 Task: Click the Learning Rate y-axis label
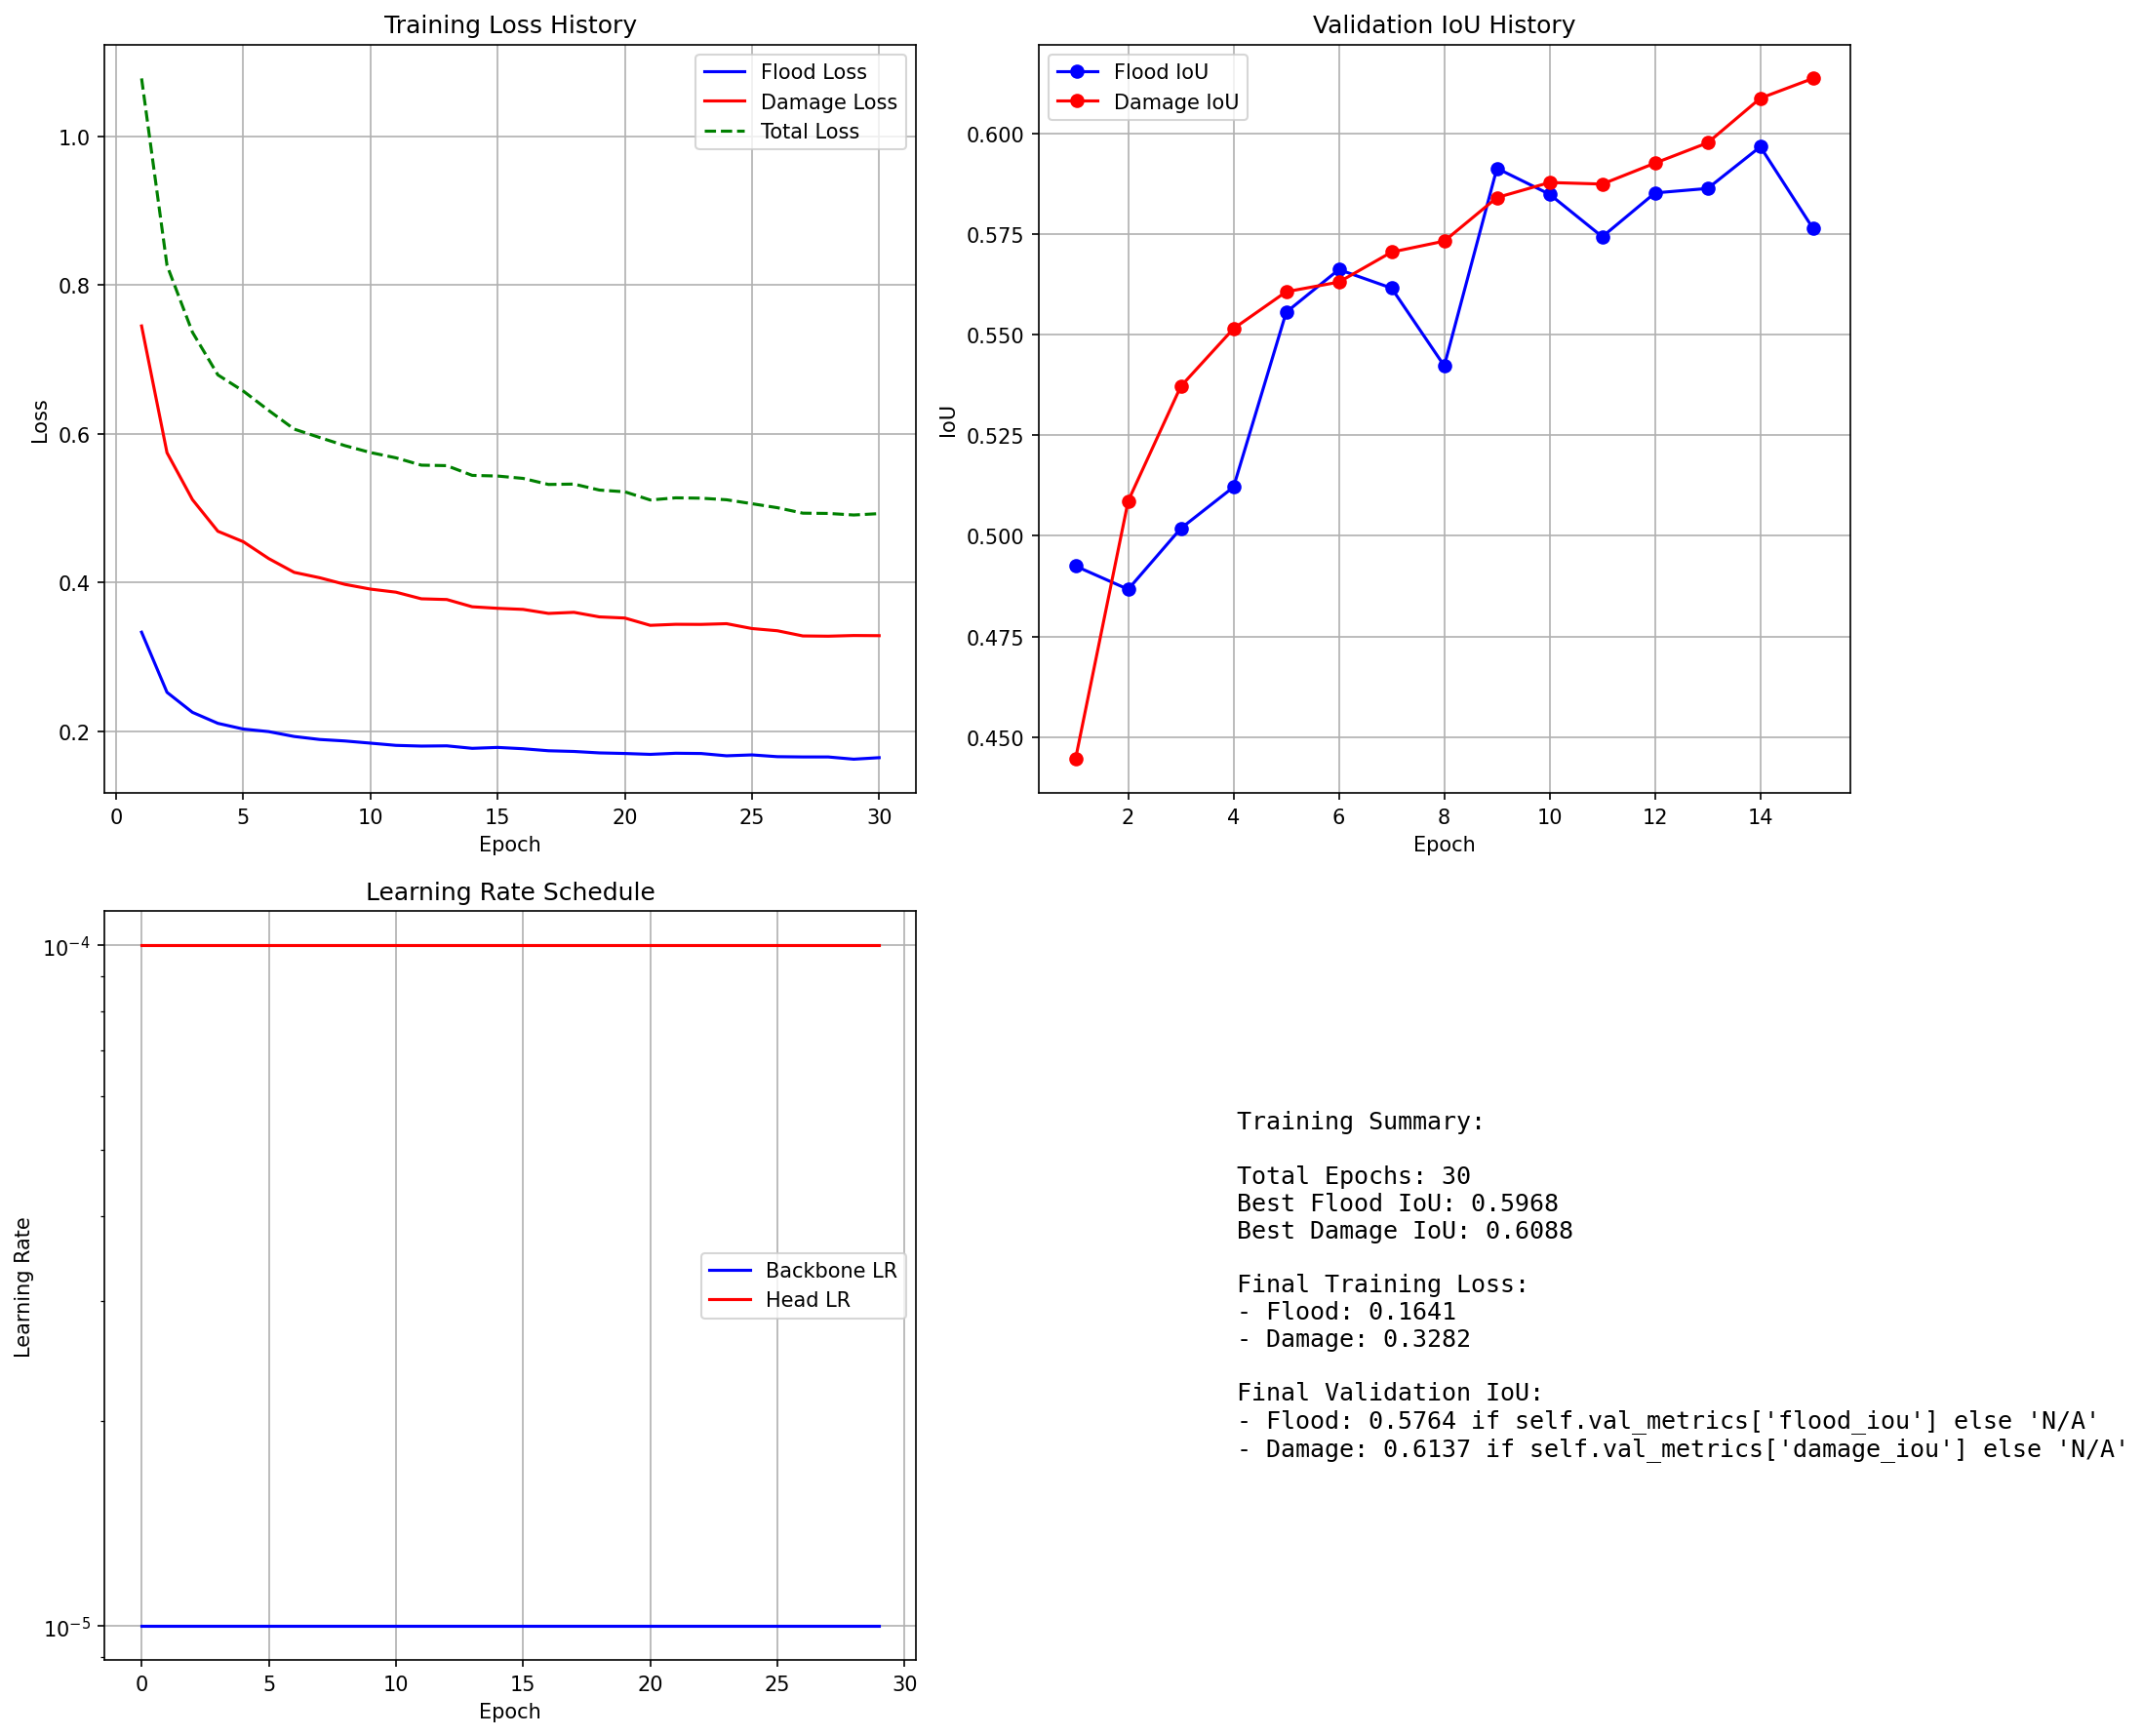23,1287
